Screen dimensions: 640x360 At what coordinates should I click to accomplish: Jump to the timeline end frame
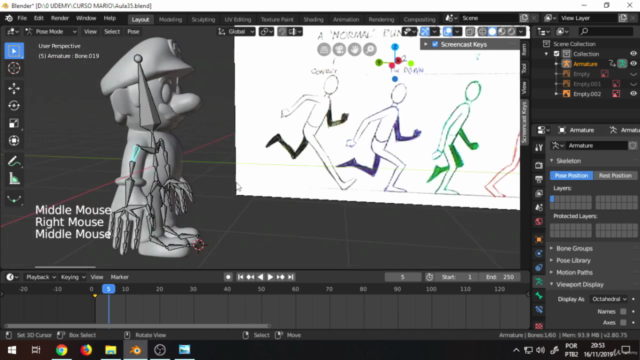coord(291,277)
